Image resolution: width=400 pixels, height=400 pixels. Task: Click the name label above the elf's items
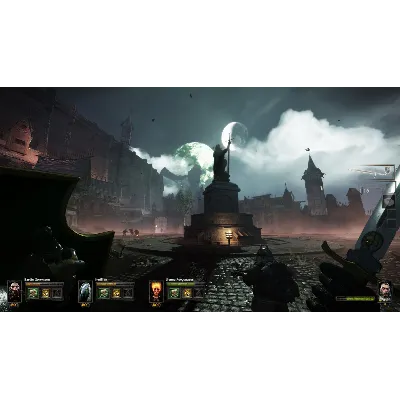coord(101,280)
